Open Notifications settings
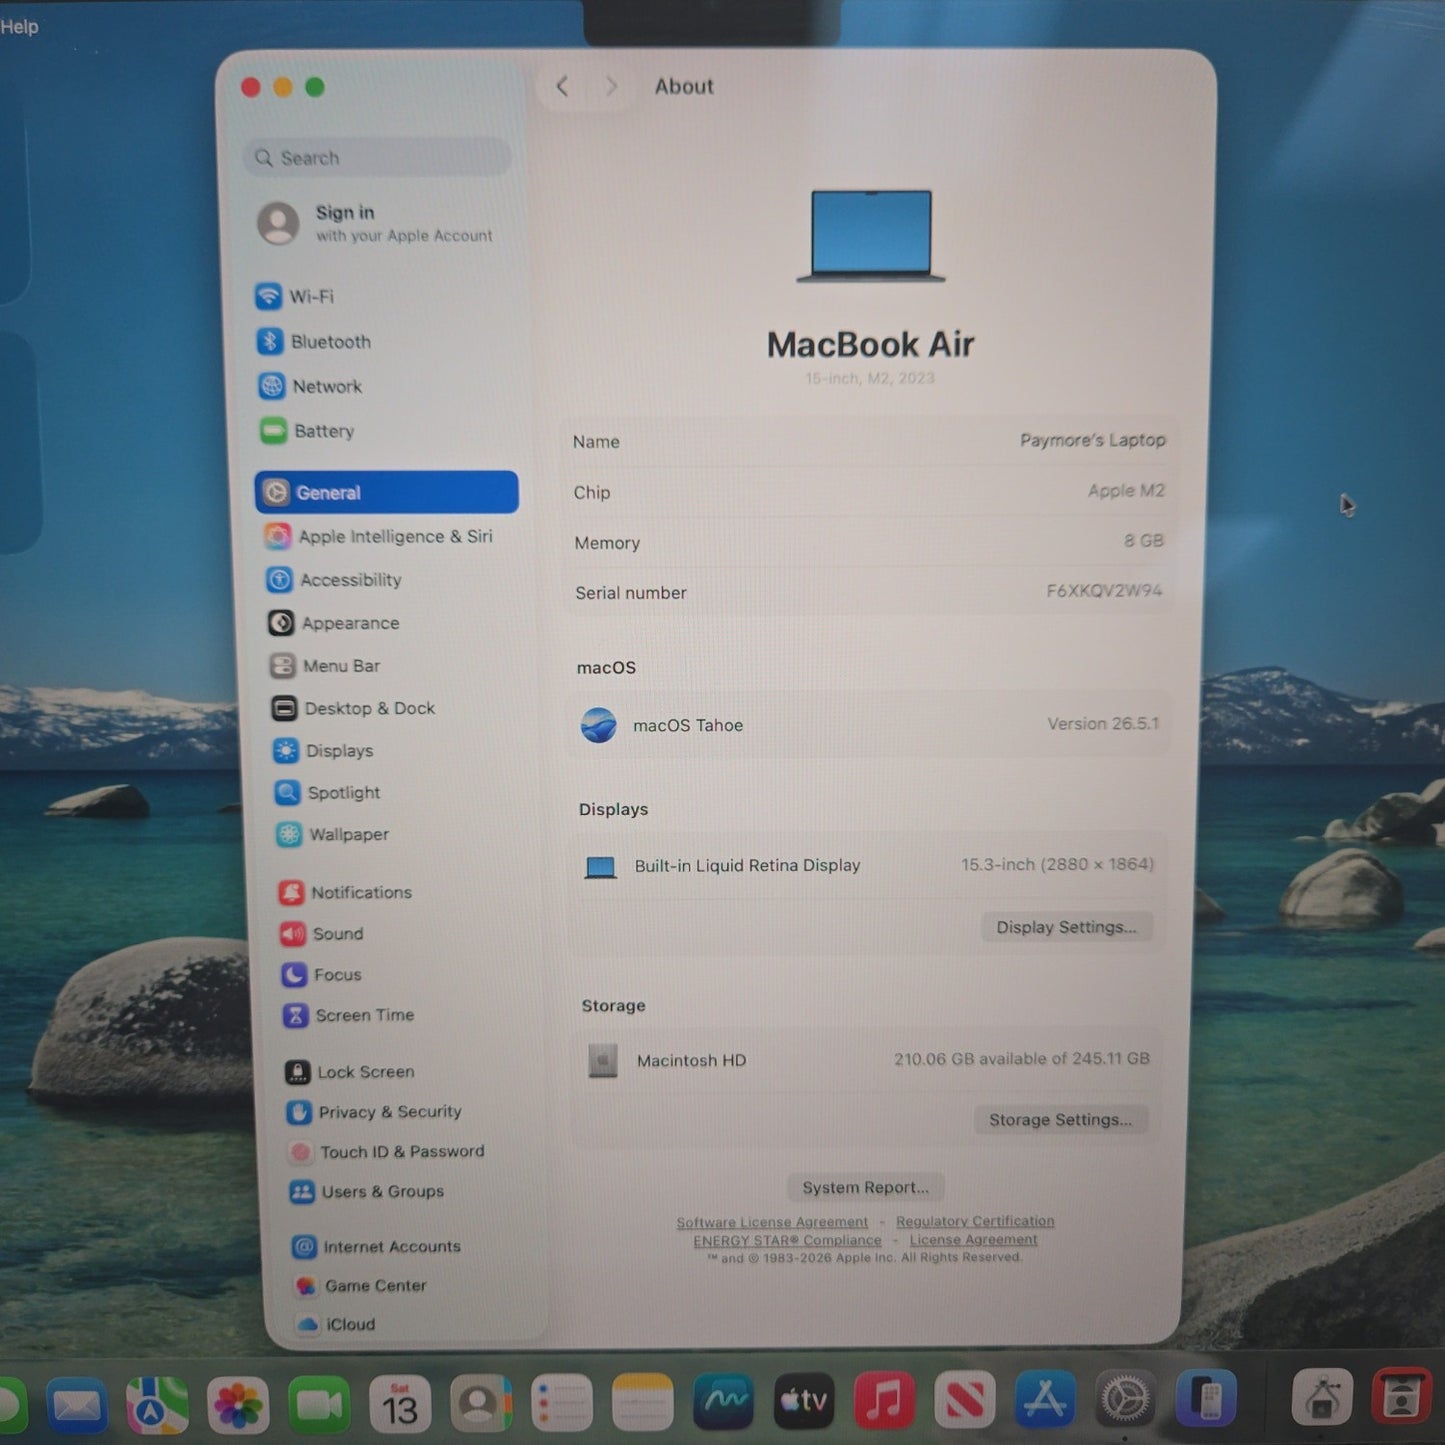1445x1445 pixels. click(x=346, y=892)
